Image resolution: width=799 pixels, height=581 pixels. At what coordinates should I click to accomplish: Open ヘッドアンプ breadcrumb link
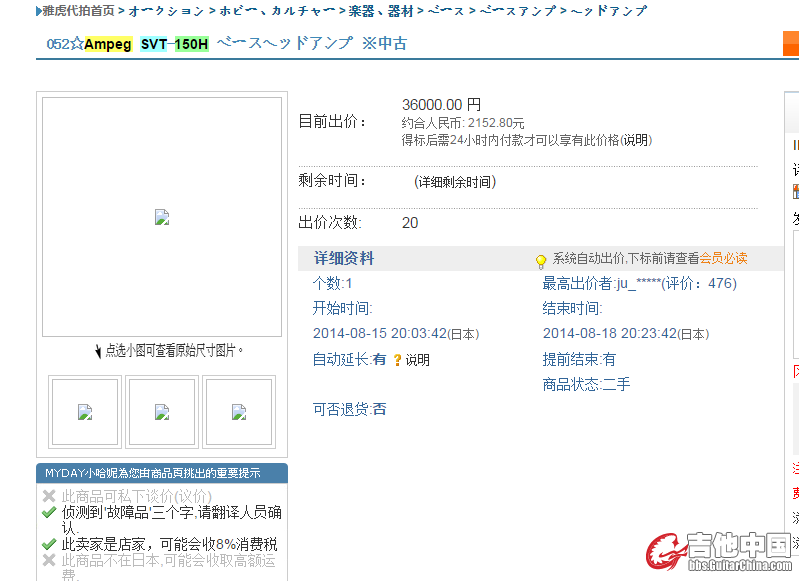tap(609, 11)
